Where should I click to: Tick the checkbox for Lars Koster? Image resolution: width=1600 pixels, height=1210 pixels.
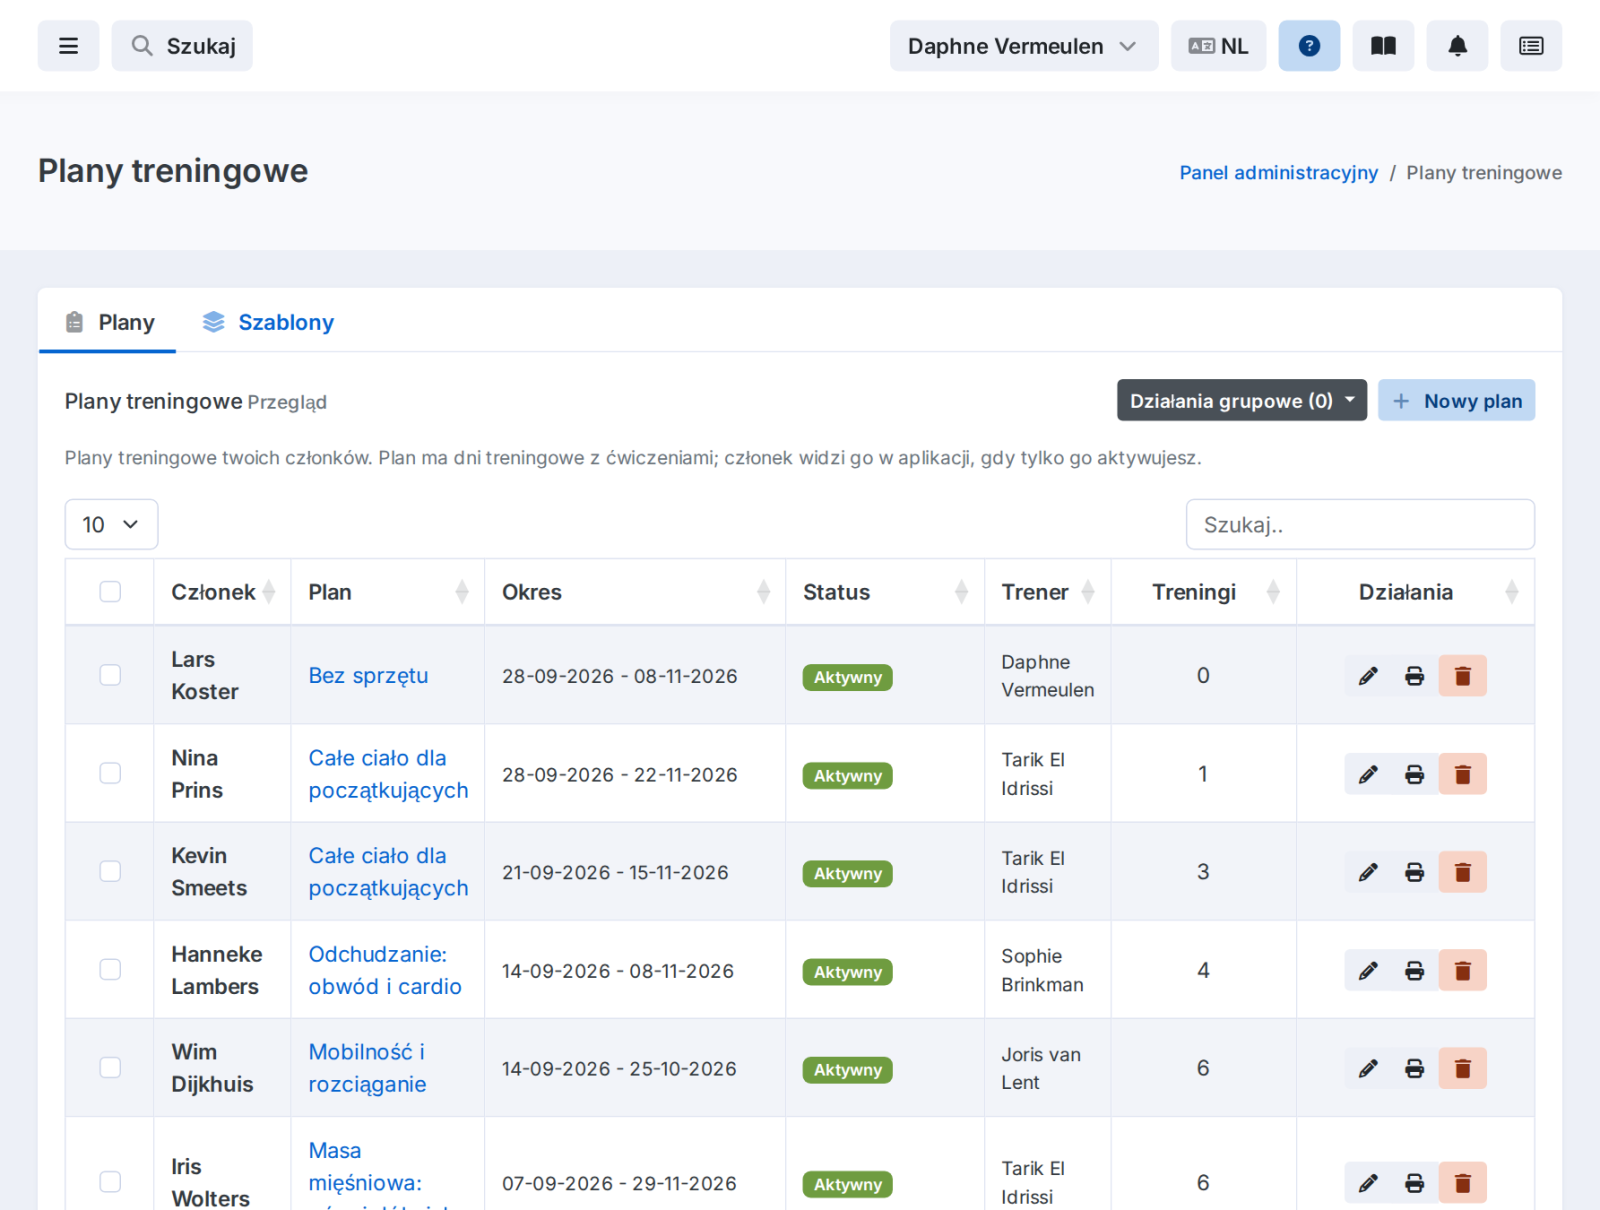click(110, 675)
